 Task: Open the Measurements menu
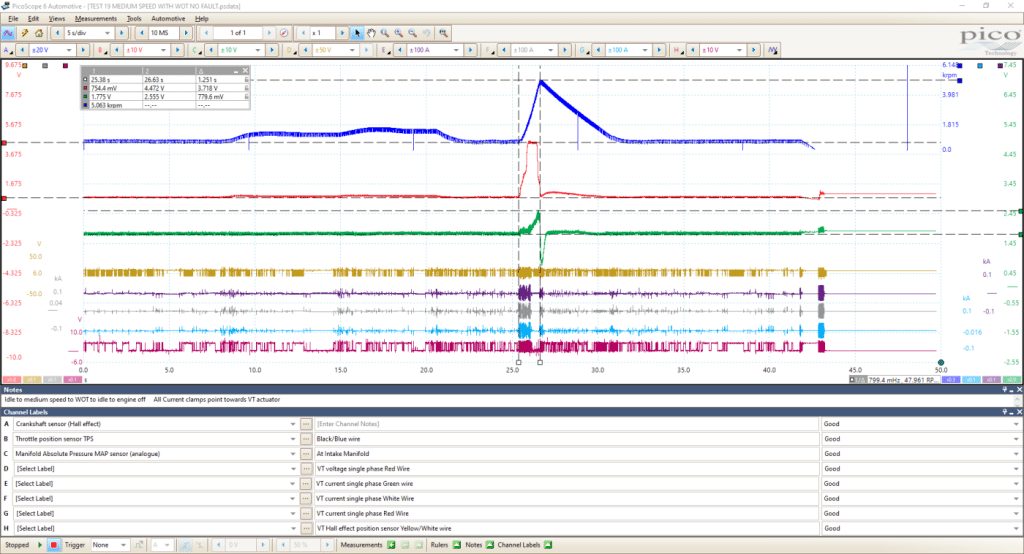[95, 18]
